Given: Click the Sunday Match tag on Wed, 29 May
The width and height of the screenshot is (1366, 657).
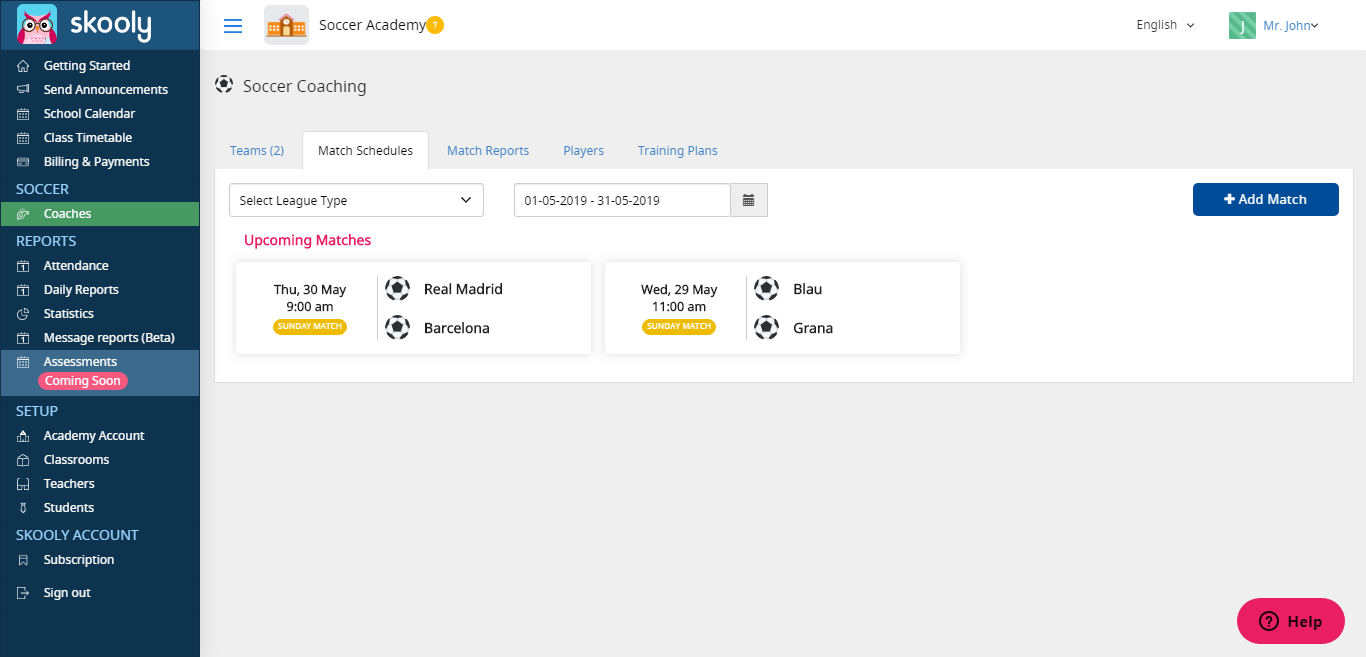Looking at the screenshot, I should click(679, 327).
